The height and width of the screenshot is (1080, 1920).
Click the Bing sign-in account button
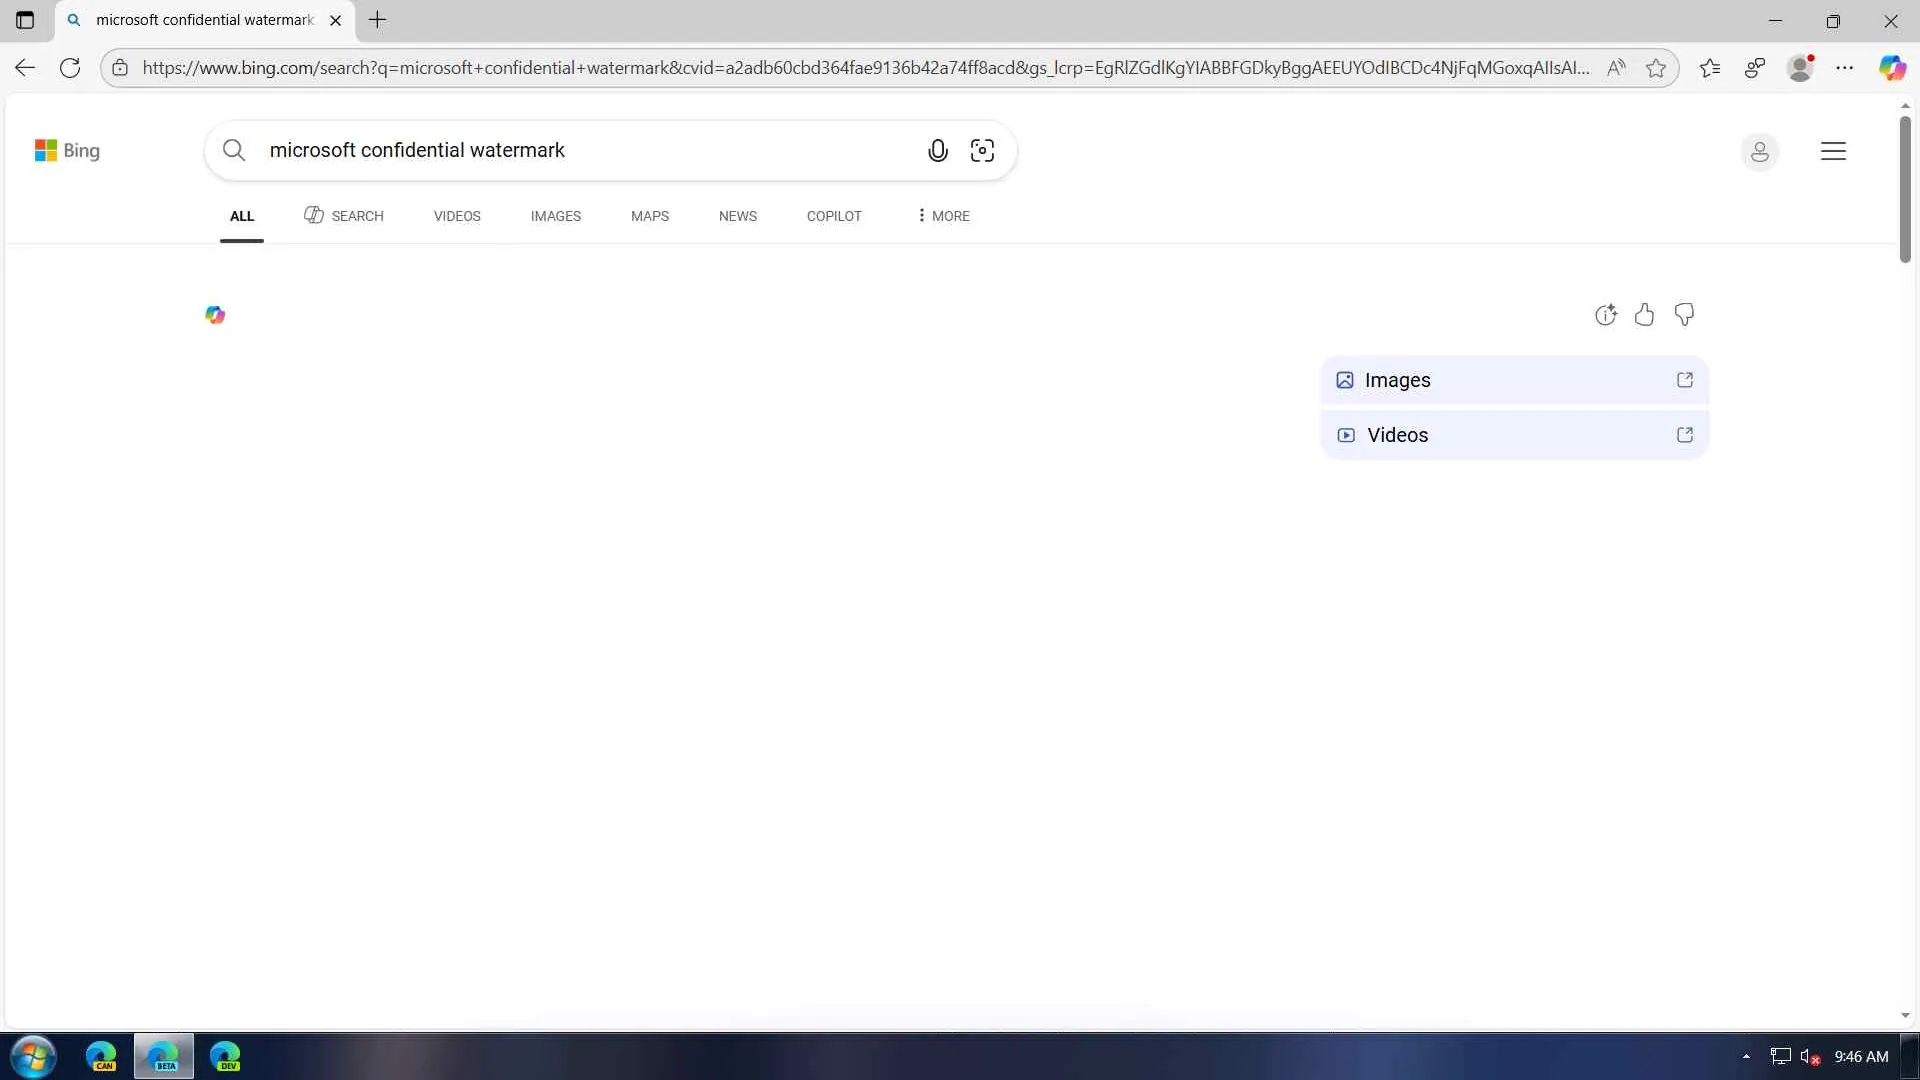[1759, 151]
